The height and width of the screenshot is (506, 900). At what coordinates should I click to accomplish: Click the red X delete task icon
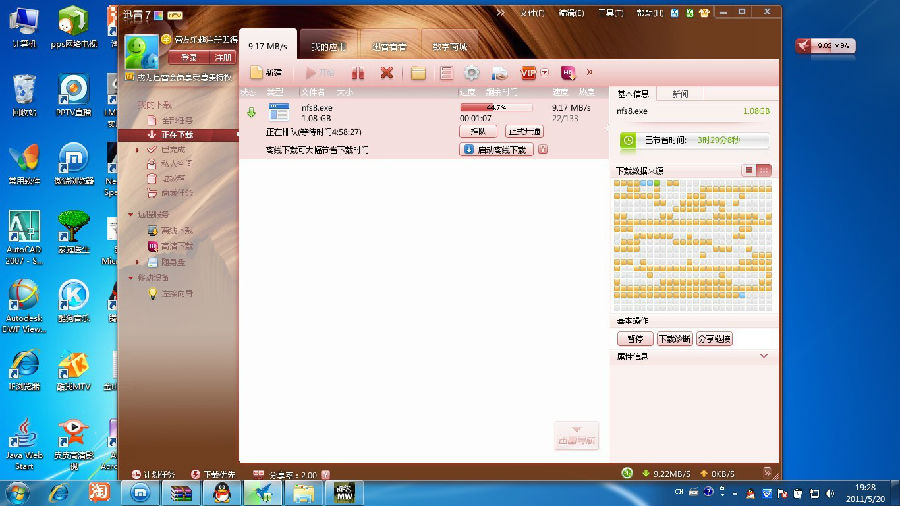tap(386, 73)
